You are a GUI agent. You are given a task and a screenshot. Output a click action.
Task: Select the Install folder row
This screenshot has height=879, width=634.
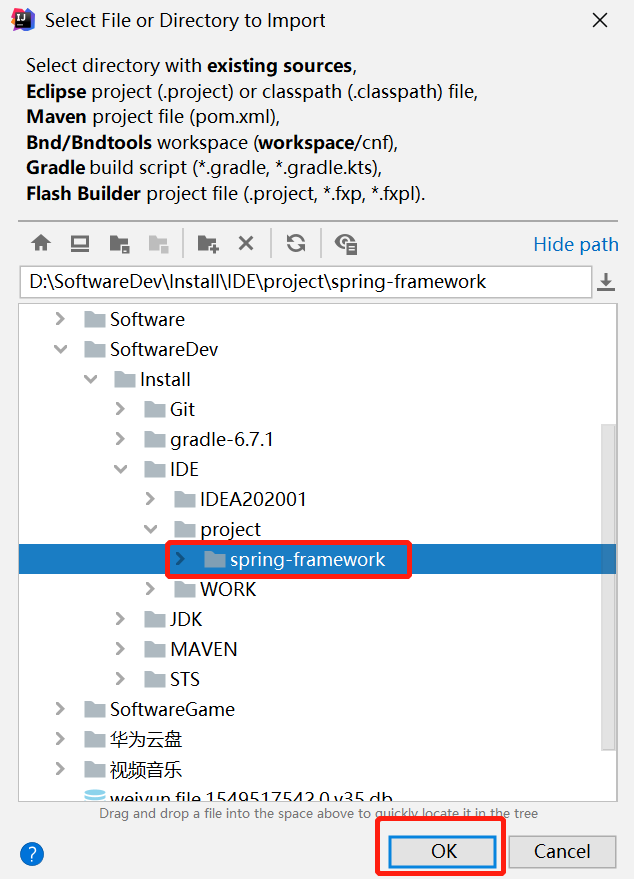click(317, 380)
